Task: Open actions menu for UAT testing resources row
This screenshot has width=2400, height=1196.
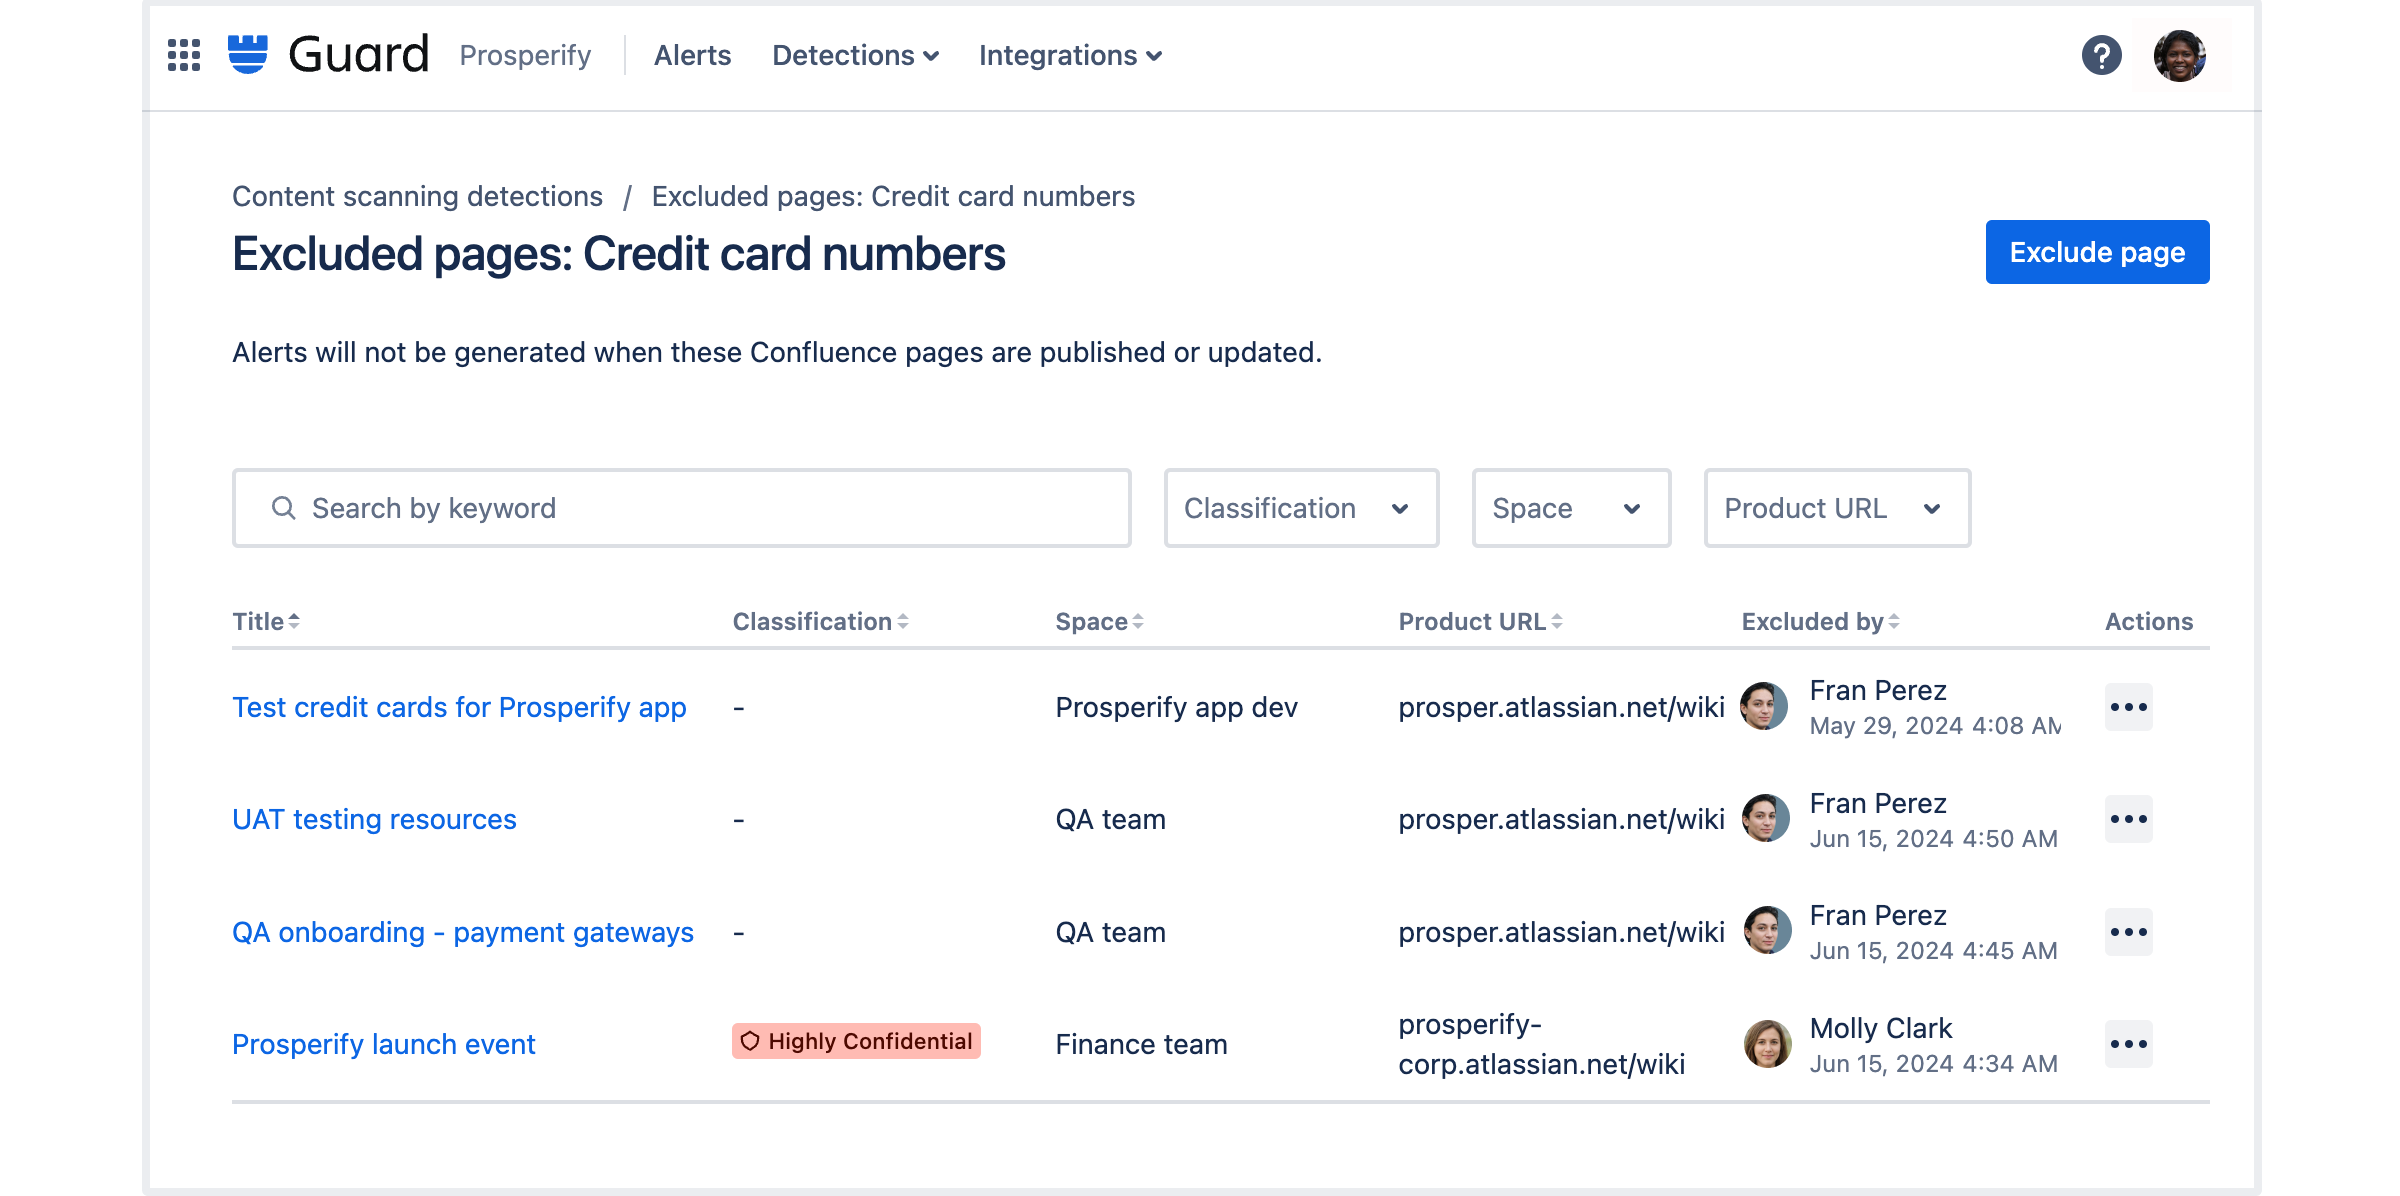Action: 2128,819
